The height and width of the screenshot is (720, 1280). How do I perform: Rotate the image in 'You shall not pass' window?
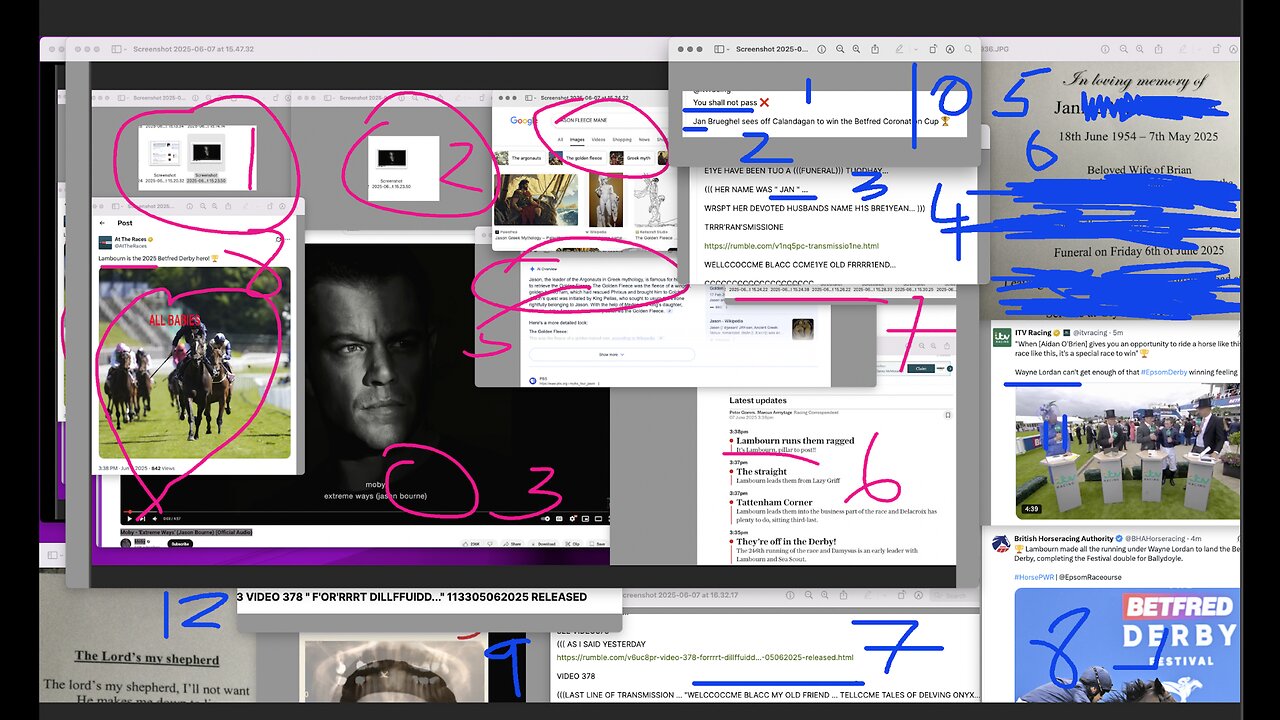(933, 48)
